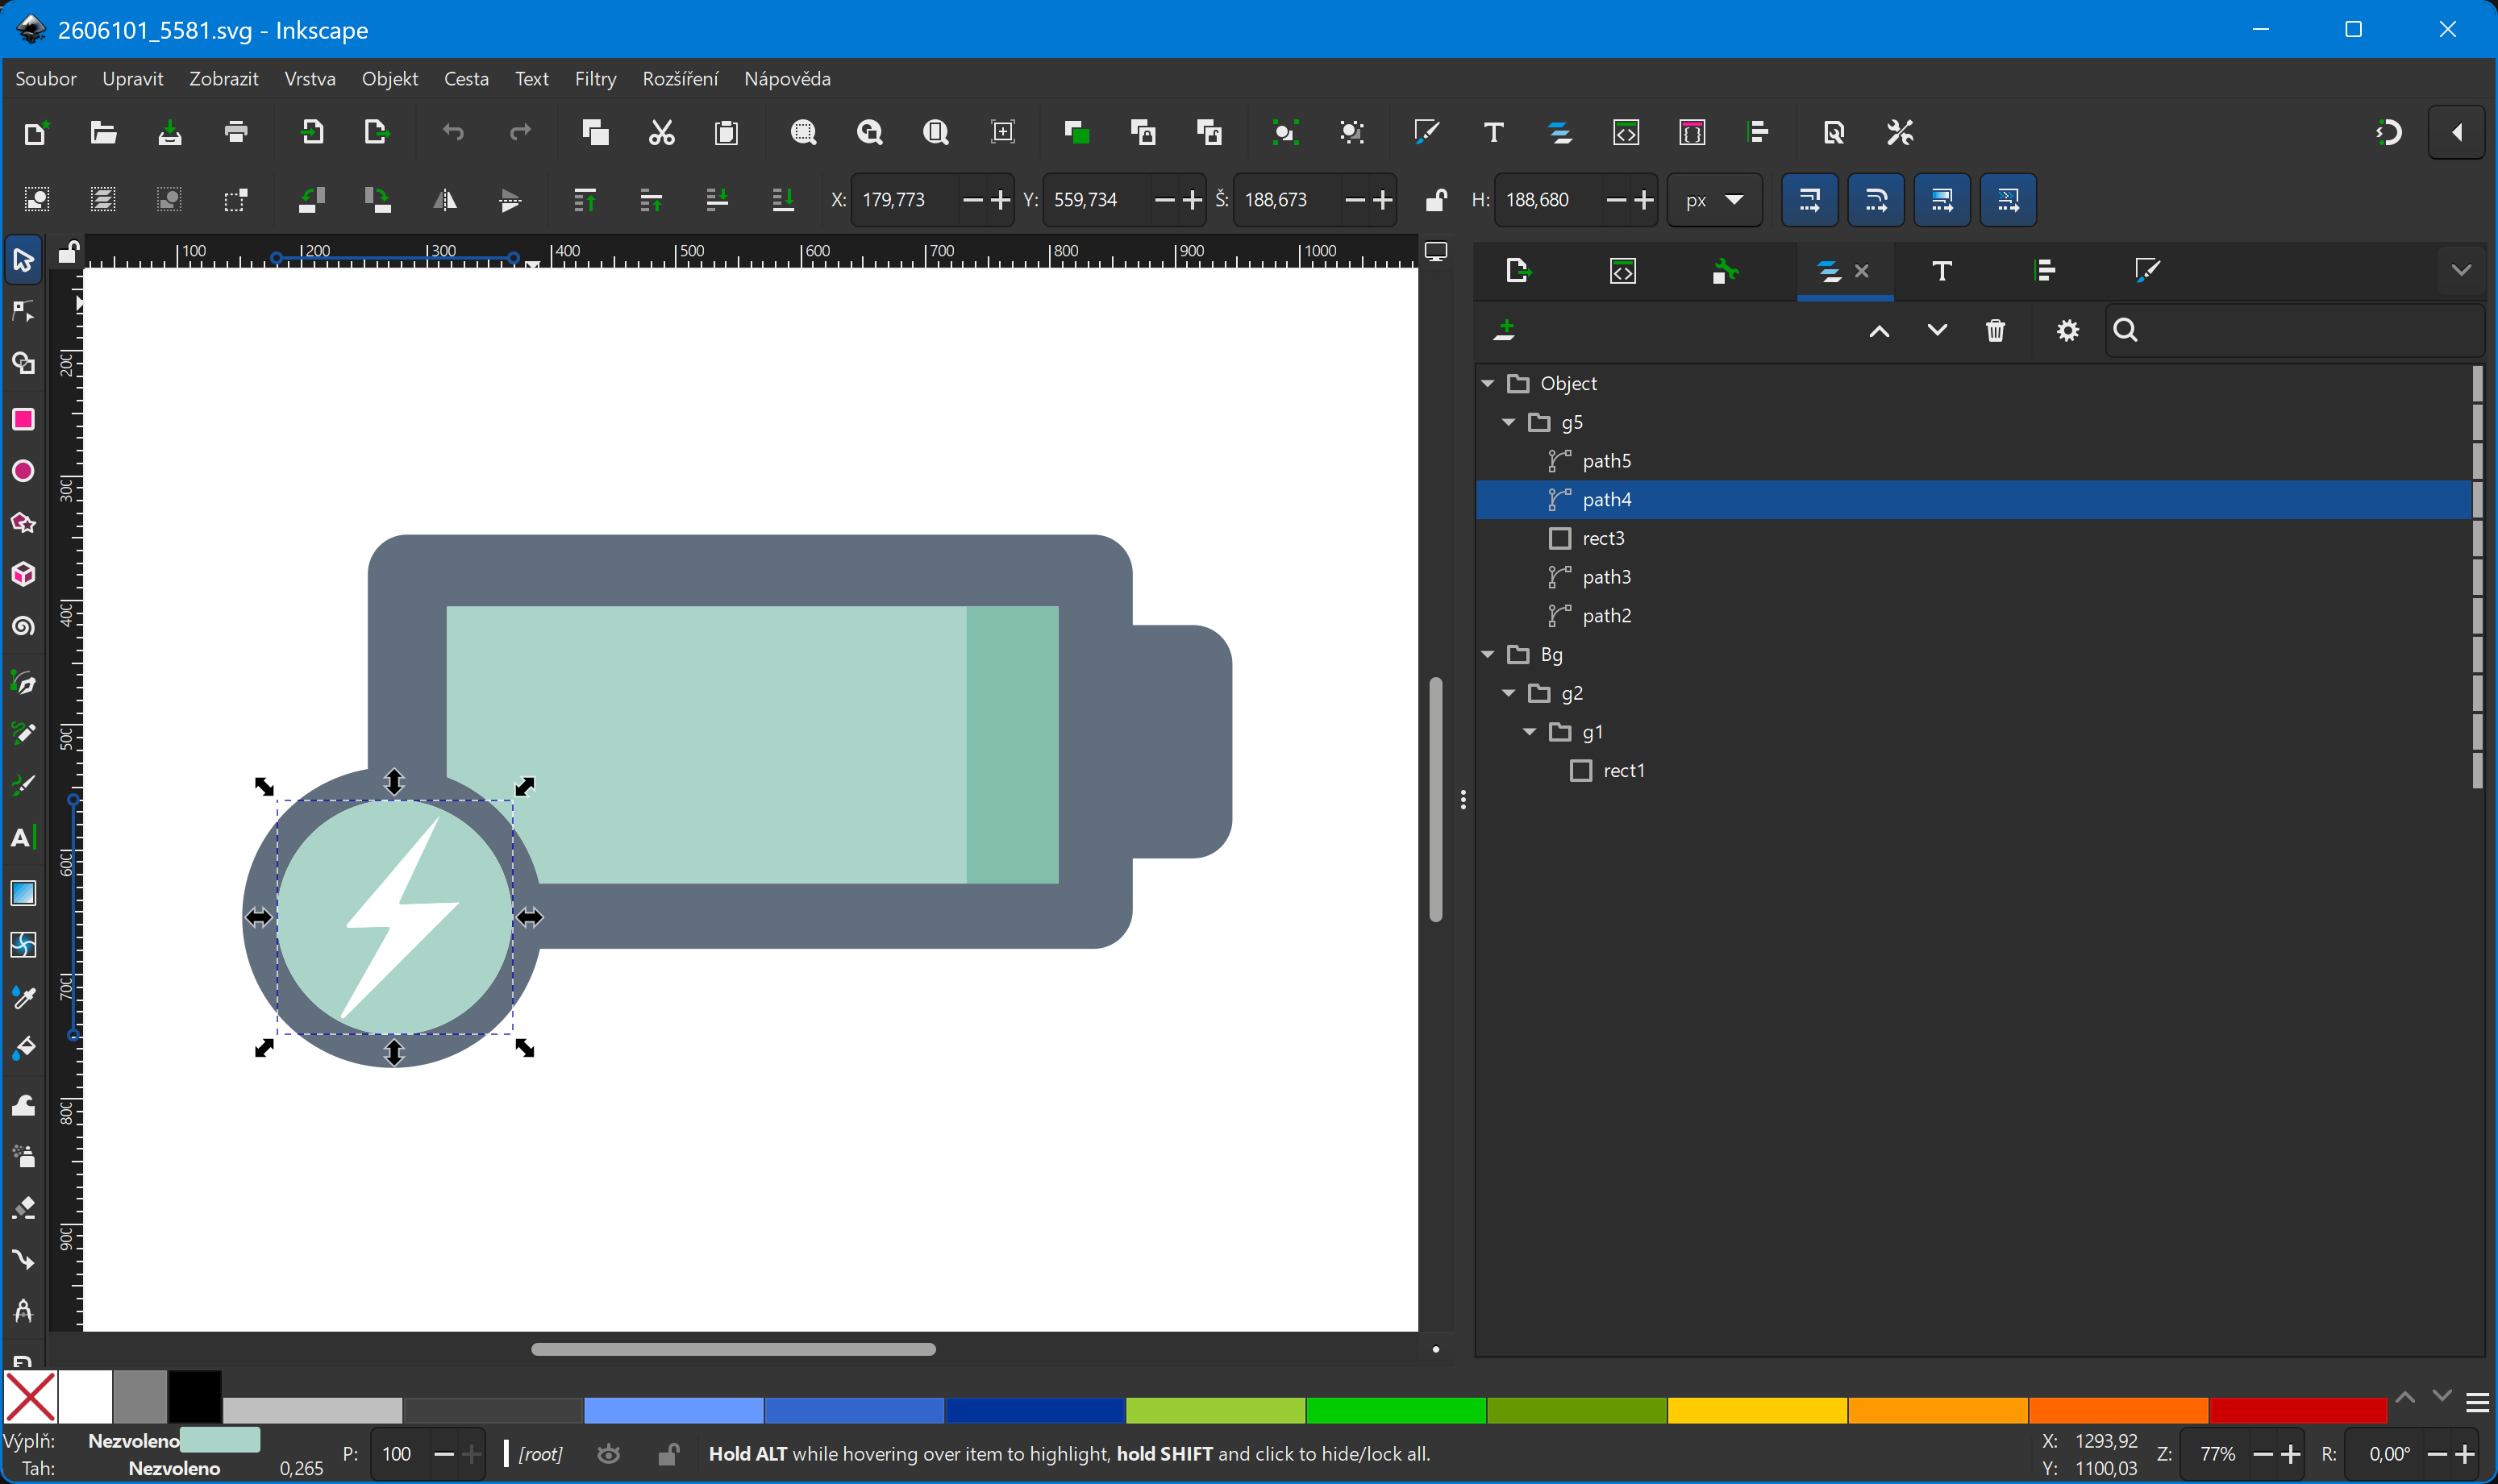The image size is (2498, 1484).
Task: Collapse the g1 group
Action: [x=1529, y=732]
